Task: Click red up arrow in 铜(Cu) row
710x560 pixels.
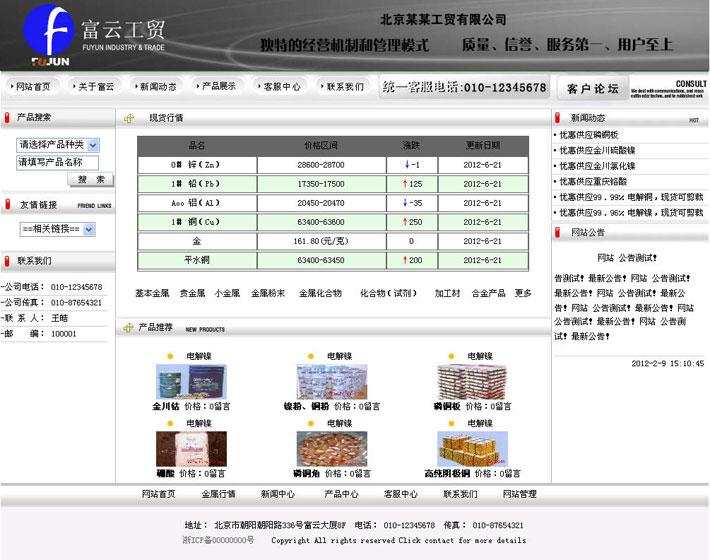Action: (405, 221)
